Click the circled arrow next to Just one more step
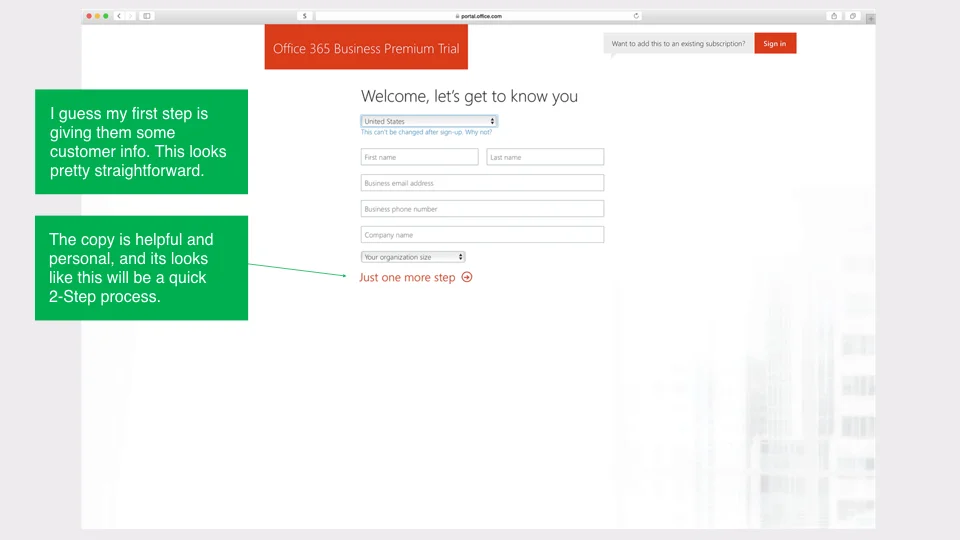 tap(467, 277)
